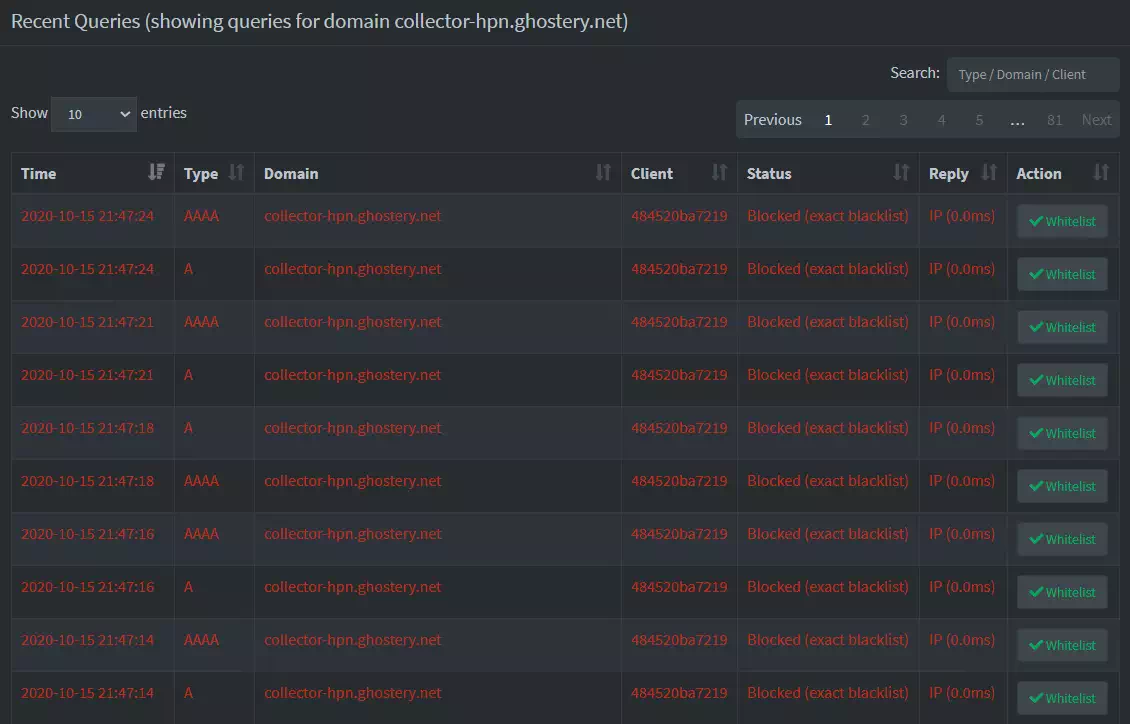
Task: Sort by Reply column sort icon
Action: pos(989,172)
